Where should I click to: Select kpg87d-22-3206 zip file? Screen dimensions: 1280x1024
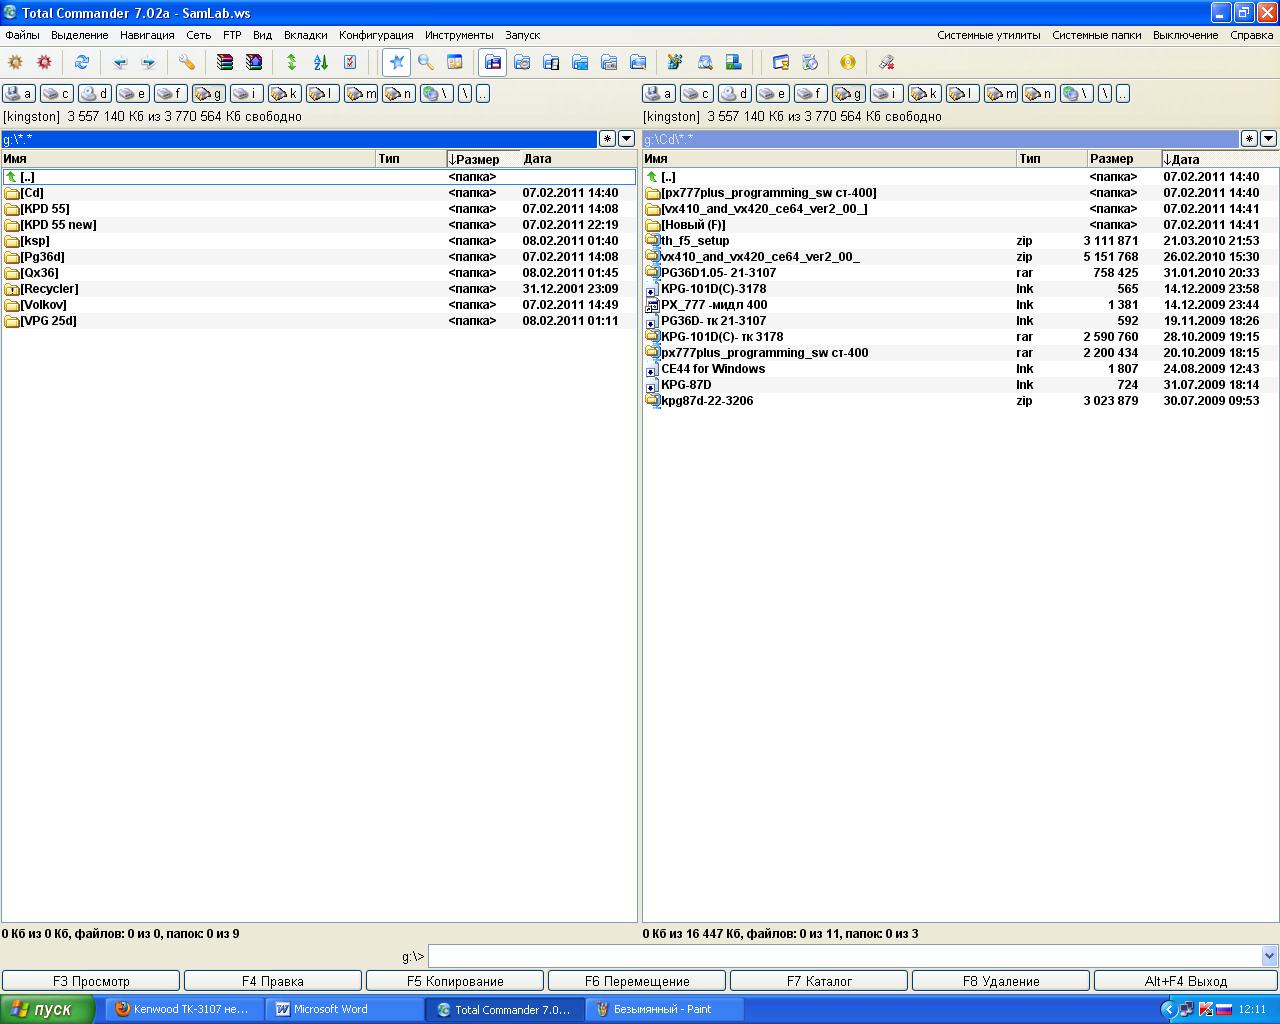[960, 401]
